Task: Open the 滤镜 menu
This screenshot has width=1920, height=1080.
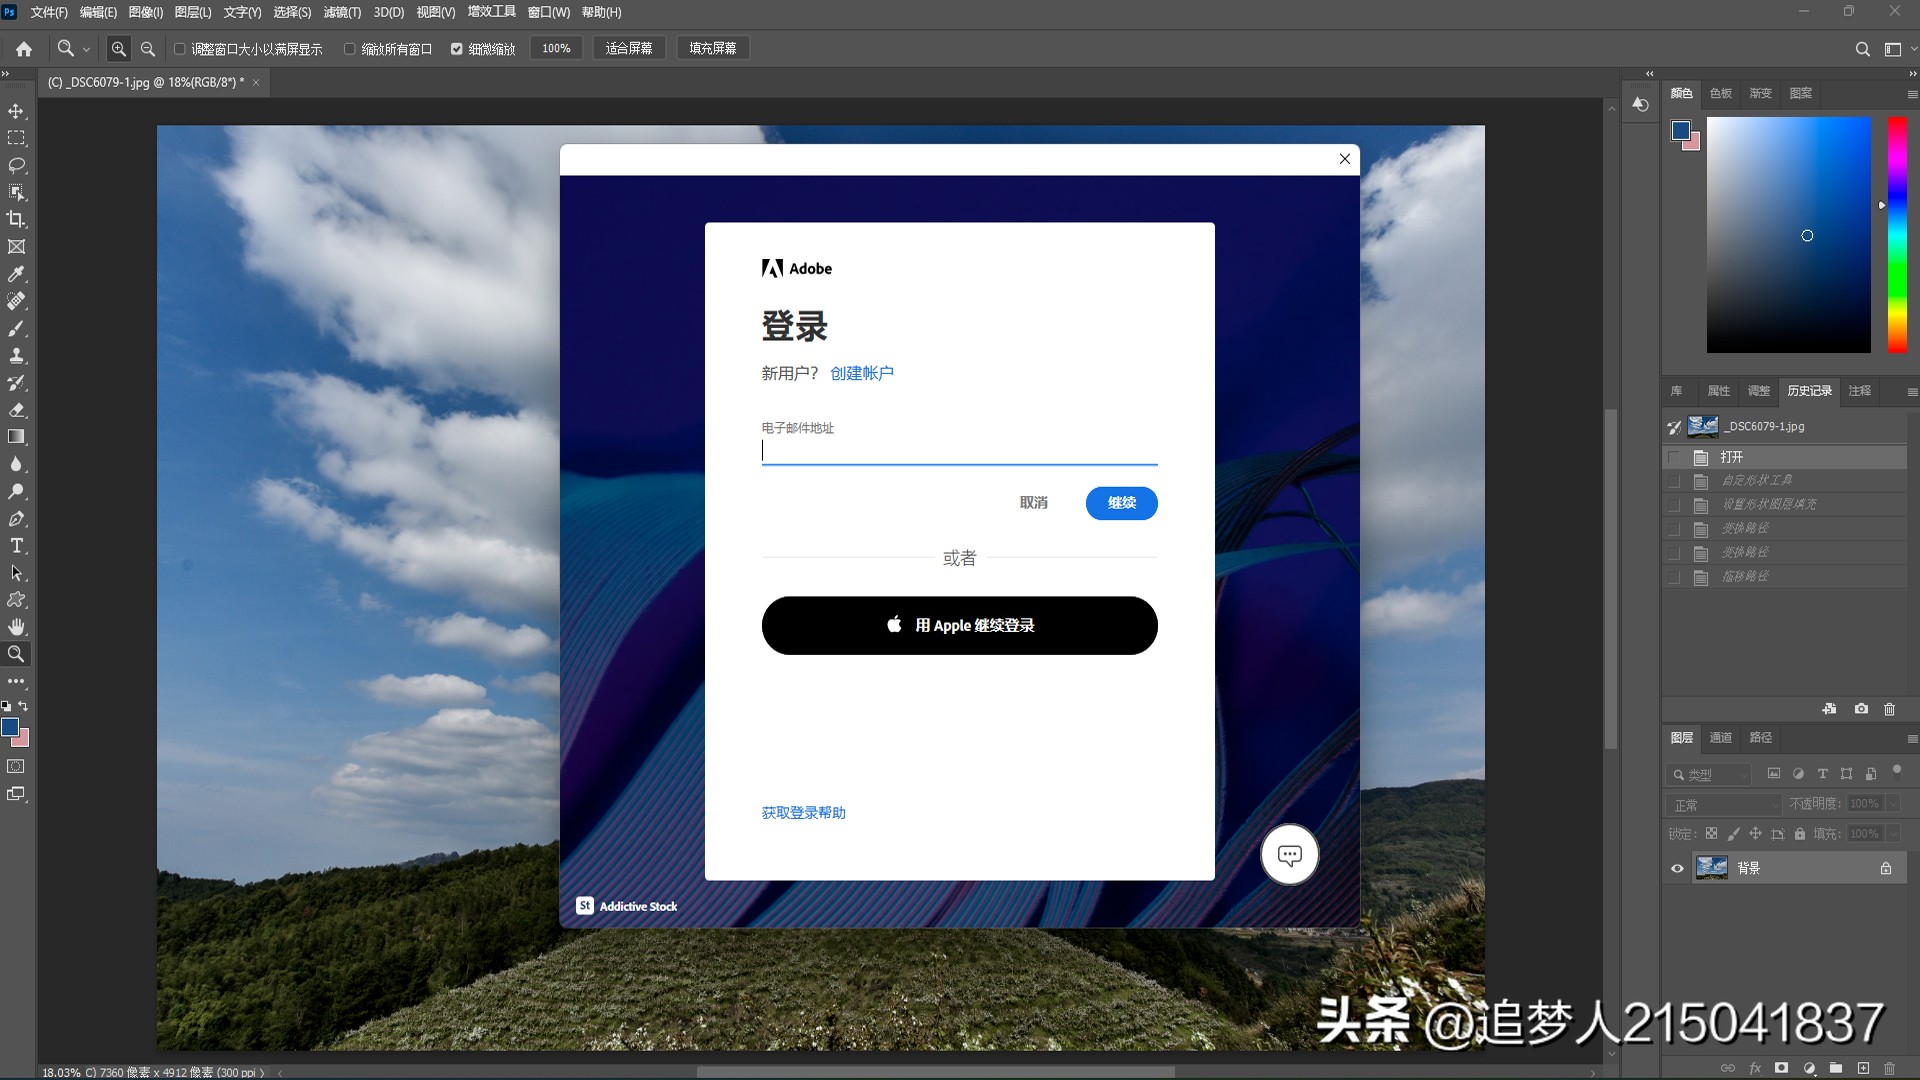Action: tap(344, 12)
